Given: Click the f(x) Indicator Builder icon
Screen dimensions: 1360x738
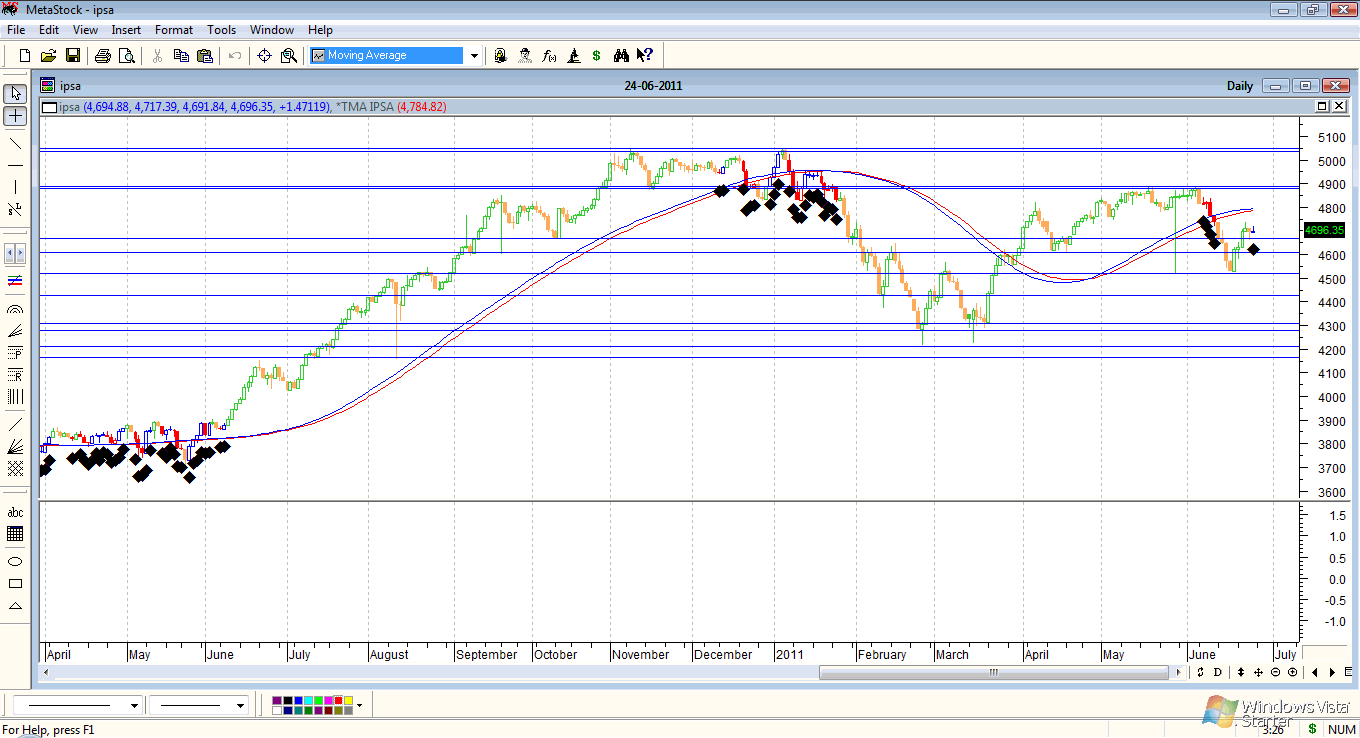Looking at the screenshot, I should click(549, 56).
